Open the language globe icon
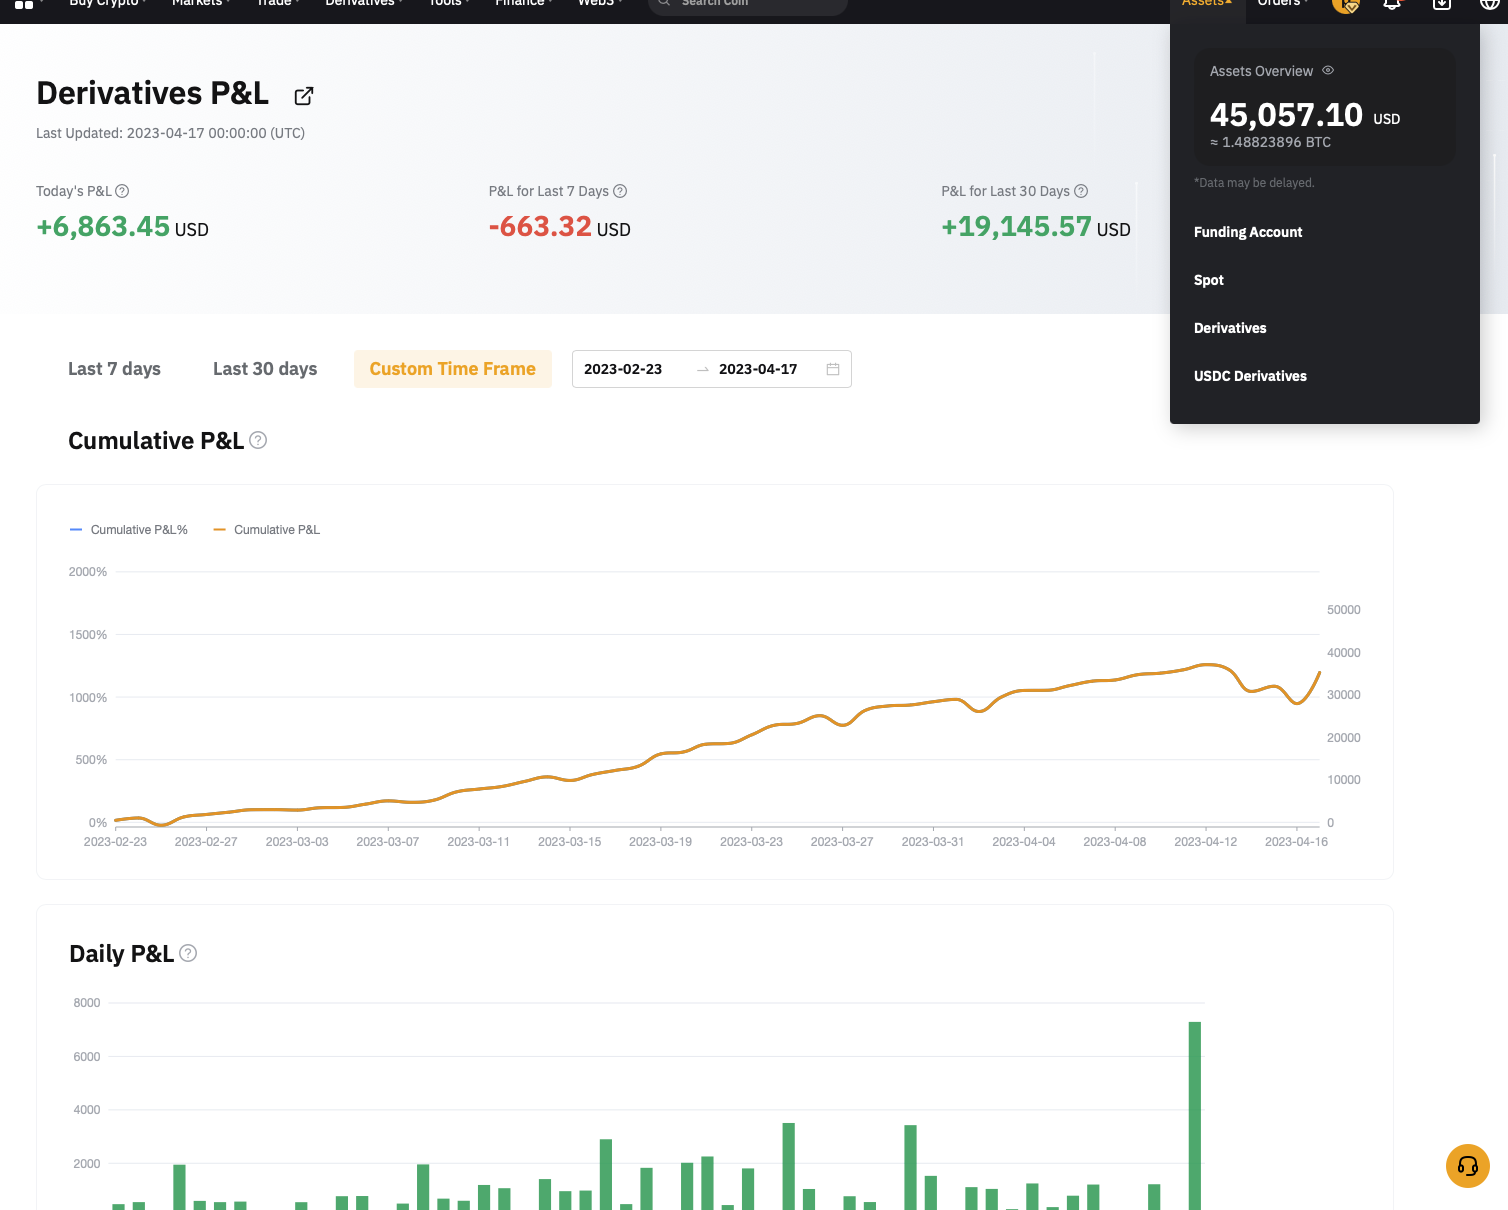Viewport: 1508px width, 1210px height. pyautogui.click(x=1489, y=4)
